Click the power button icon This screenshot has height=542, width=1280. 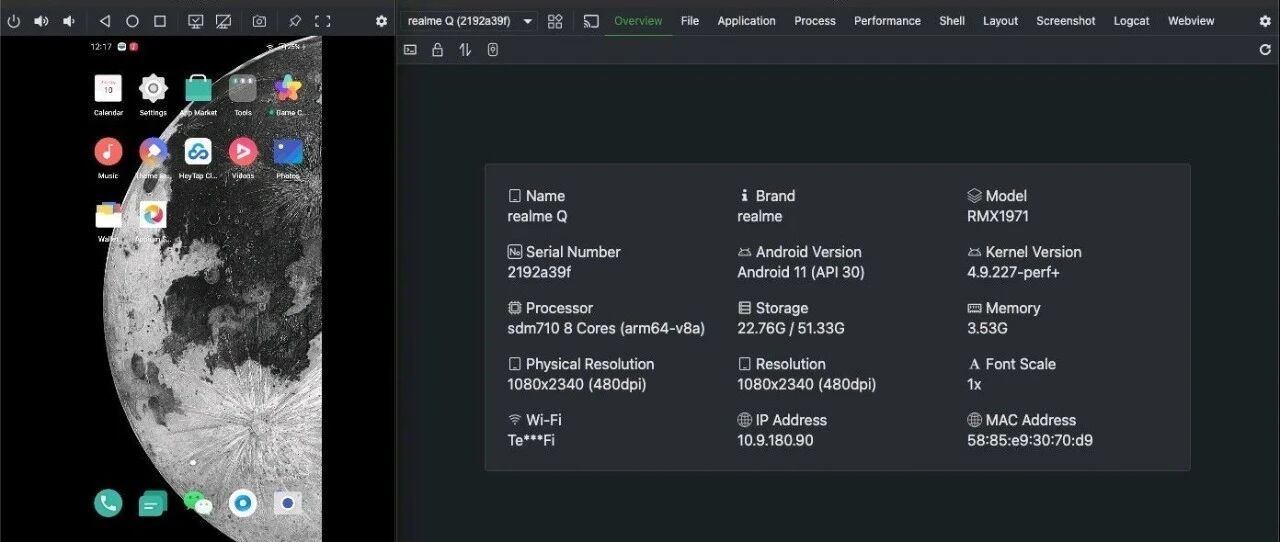[14, 21]
